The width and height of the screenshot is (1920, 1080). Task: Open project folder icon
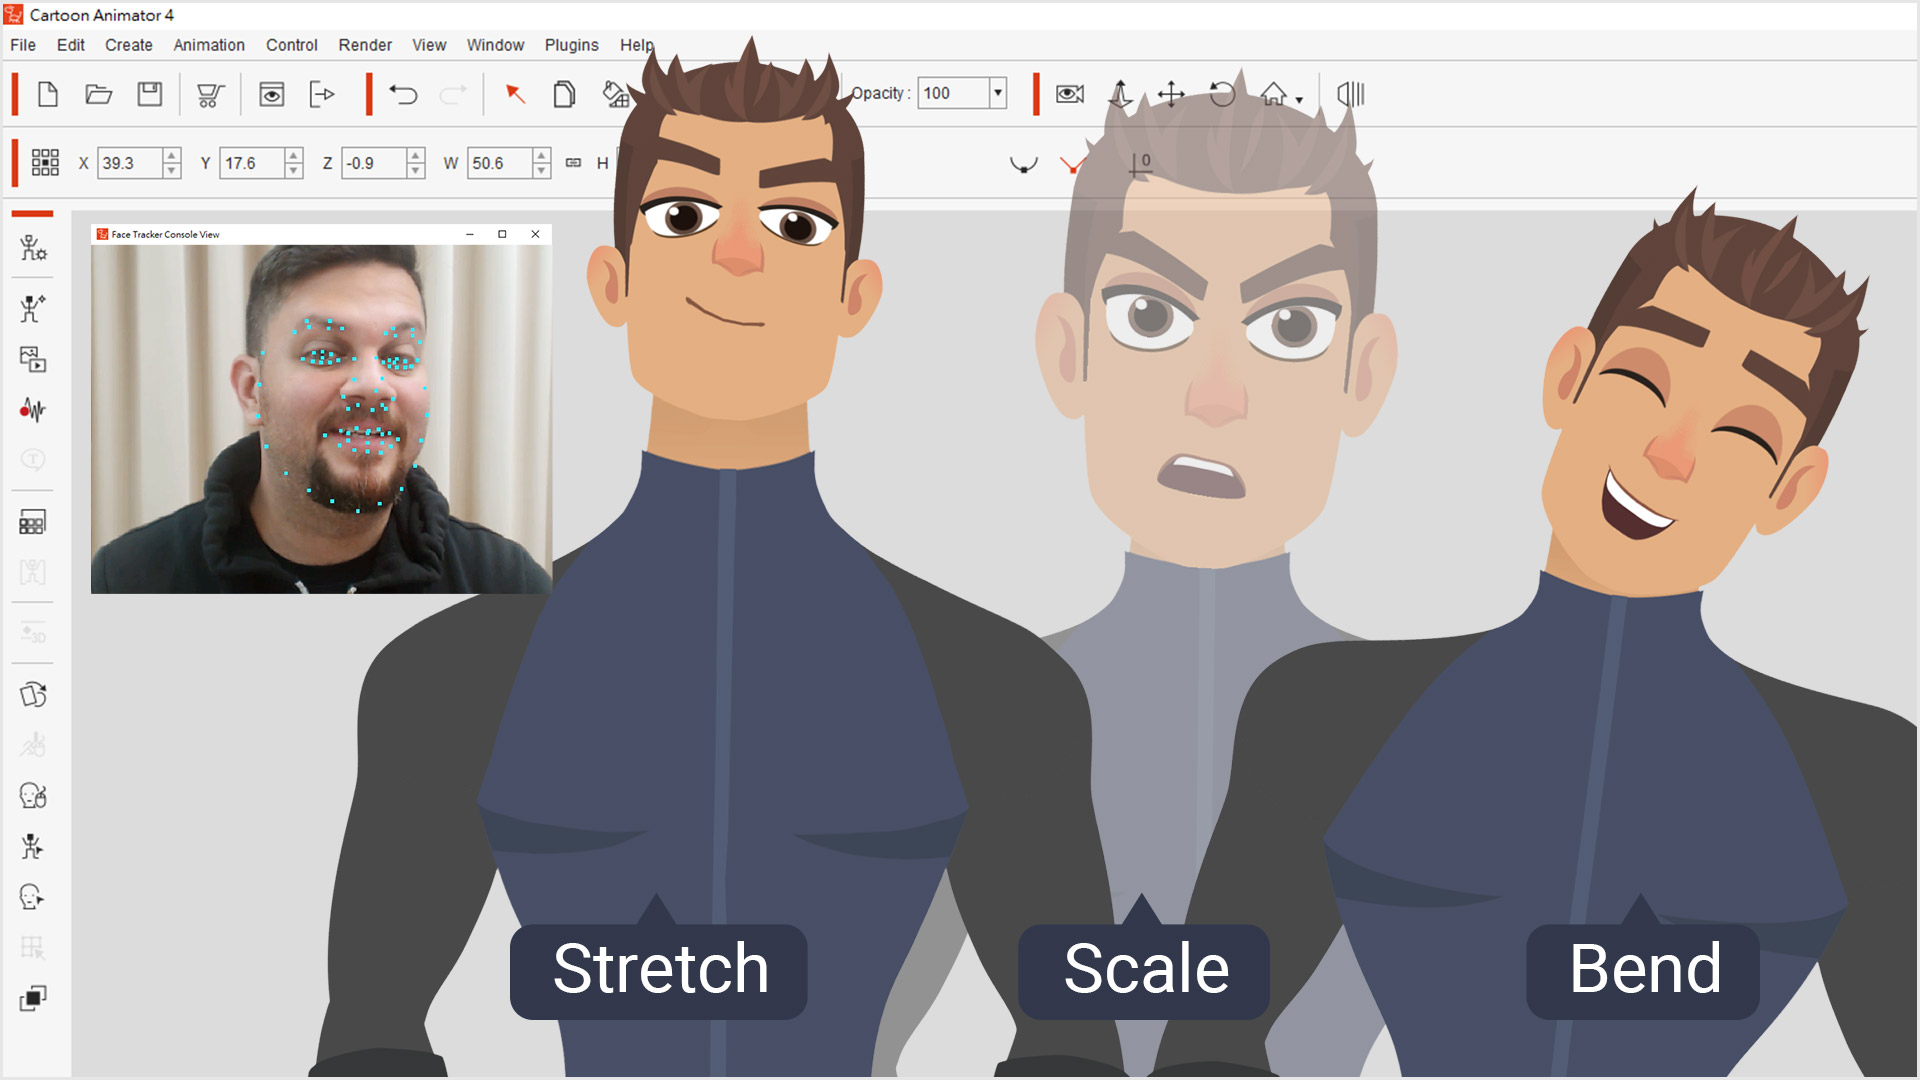tap(98, 94)
